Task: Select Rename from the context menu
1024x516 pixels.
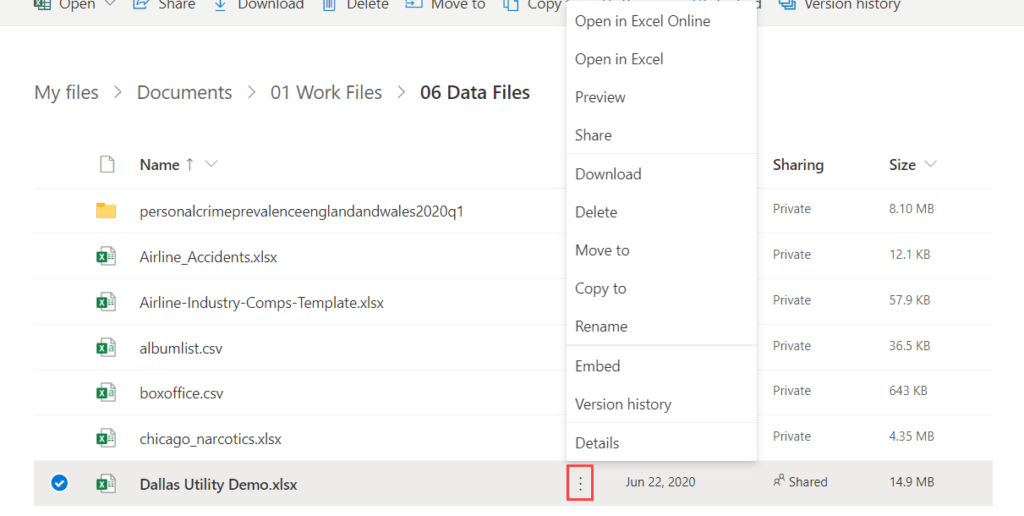Action: [x=601, y=326]
